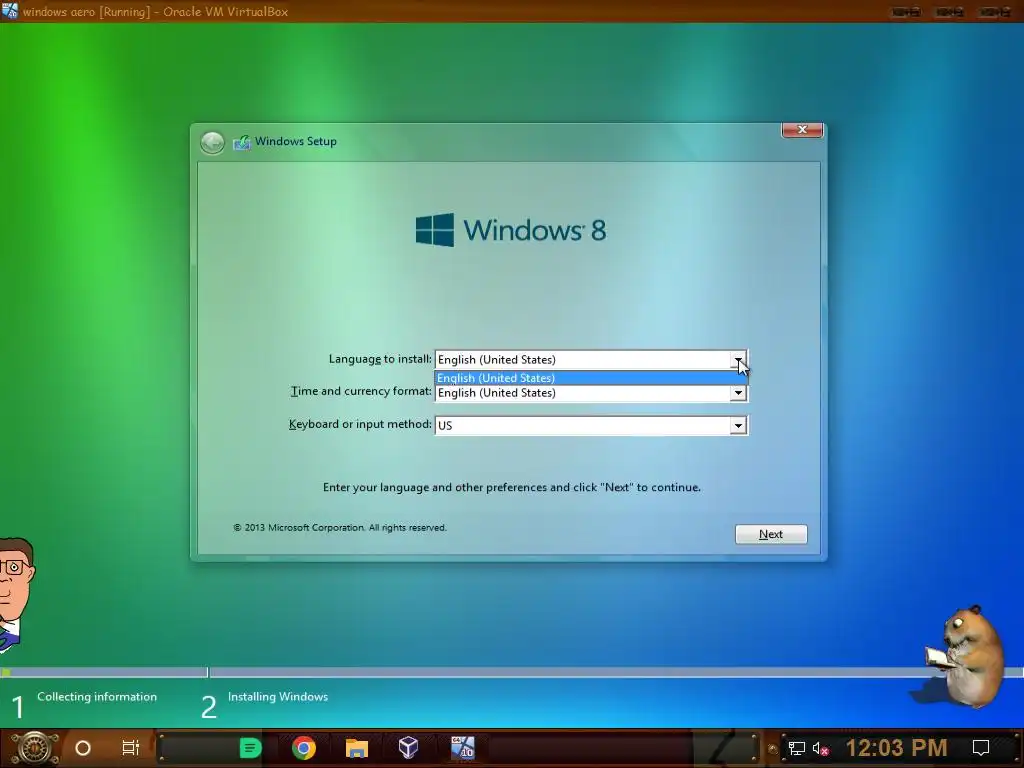Open VirtualBox Manager cube icon on taskbar
Viewport: 1024px width, 768px height.
pyautogui.click(x=408, y=748)
